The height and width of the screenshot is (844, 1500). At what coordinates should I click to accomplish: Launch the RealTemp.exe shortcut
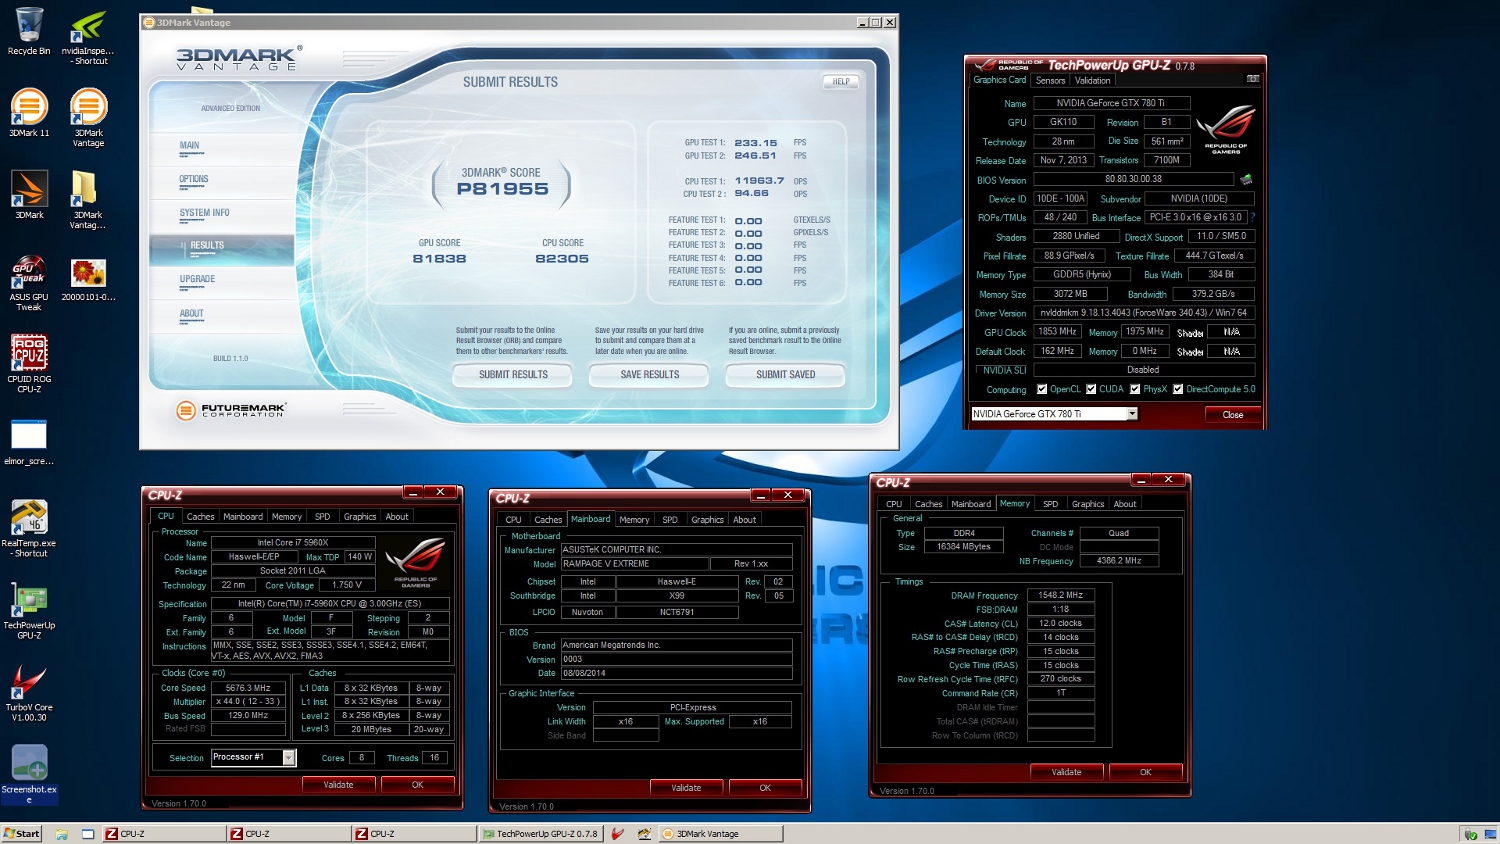pos(29,528)
